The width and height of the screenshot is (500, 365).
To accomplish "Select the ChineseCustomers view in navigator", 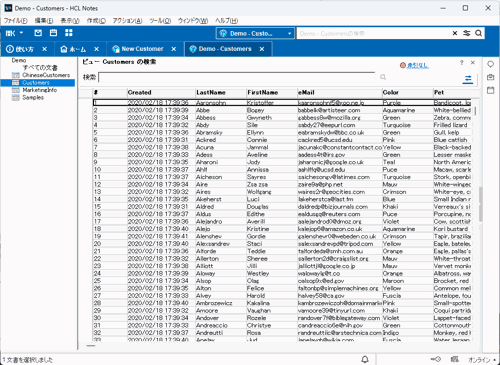I will point(46,75).
